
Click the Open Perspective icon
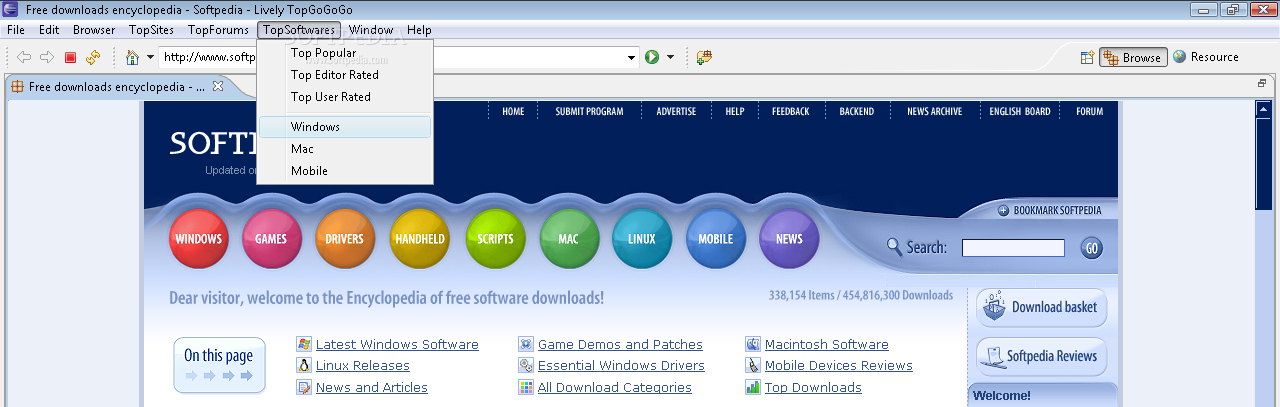point(1087,57)
